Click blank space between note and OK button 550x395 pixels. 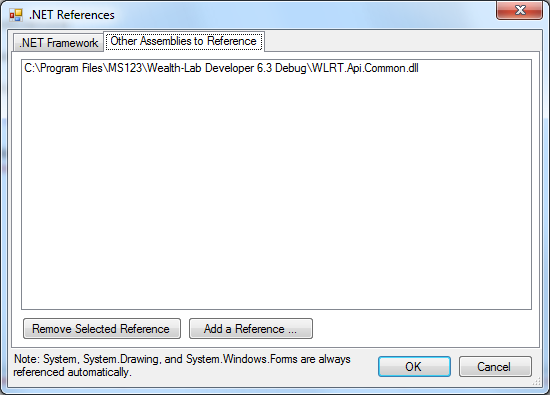click(x=364, y=366)
